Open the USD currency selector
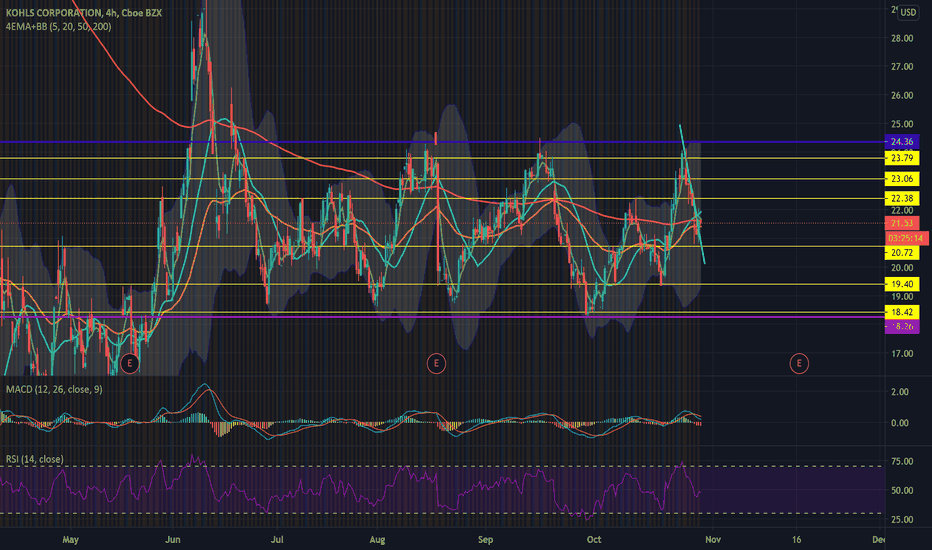 pos(908,12)
